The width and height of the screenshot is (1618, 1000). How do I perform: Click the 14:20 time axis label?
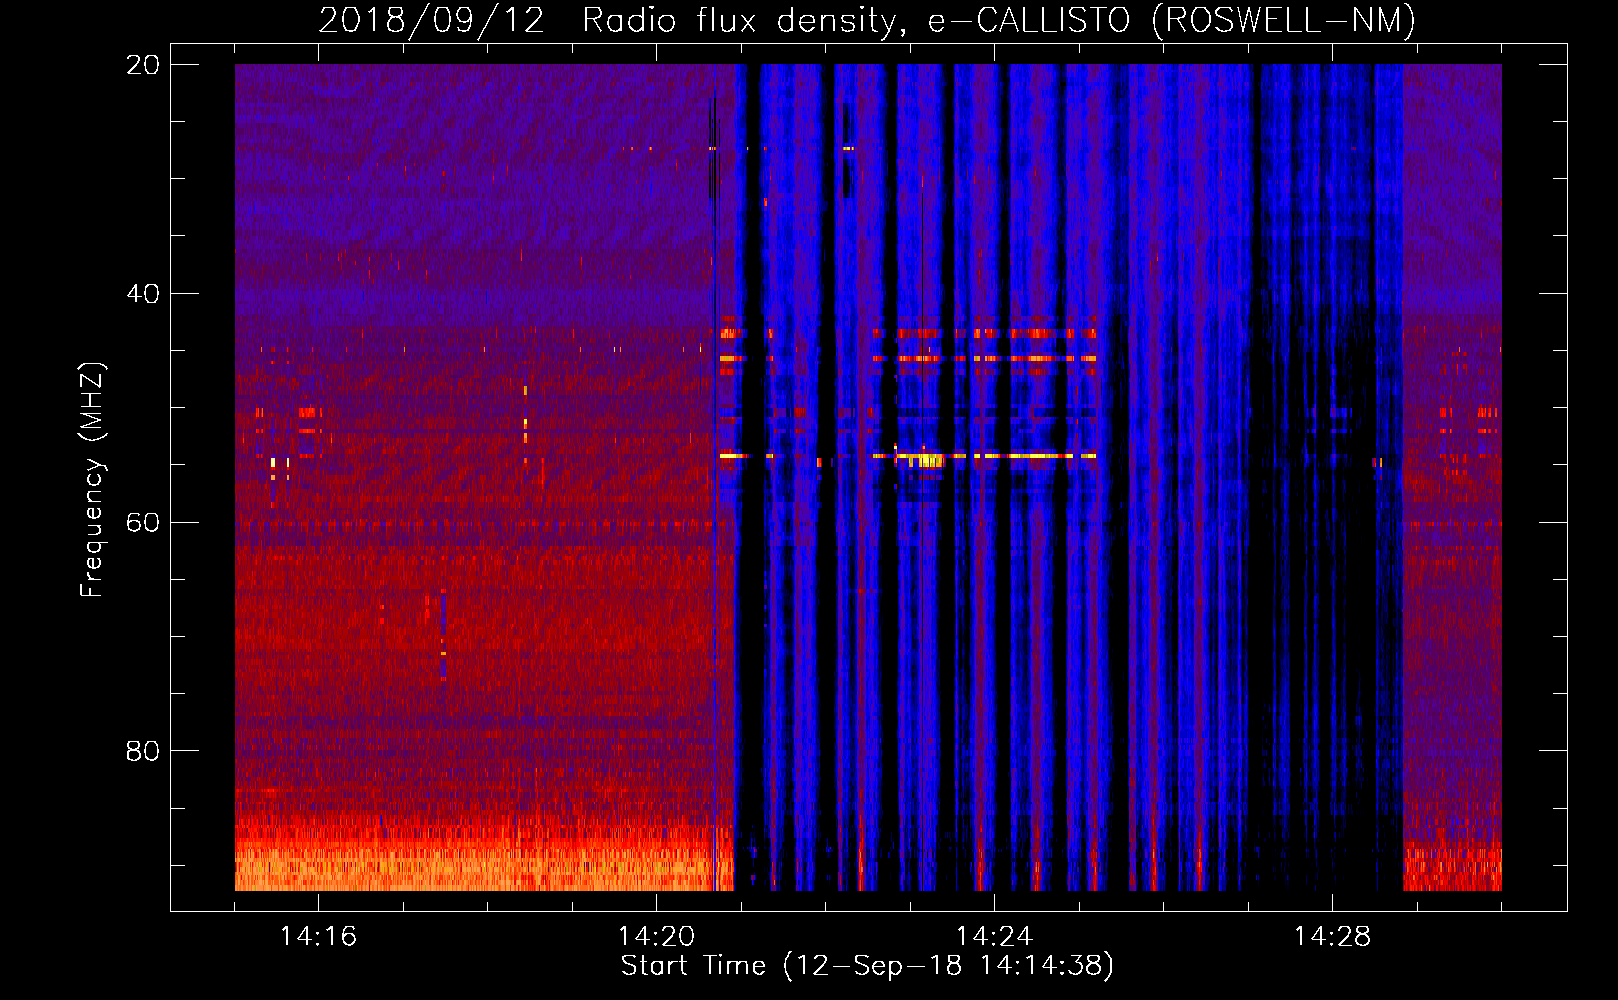(x=656, y=936)
